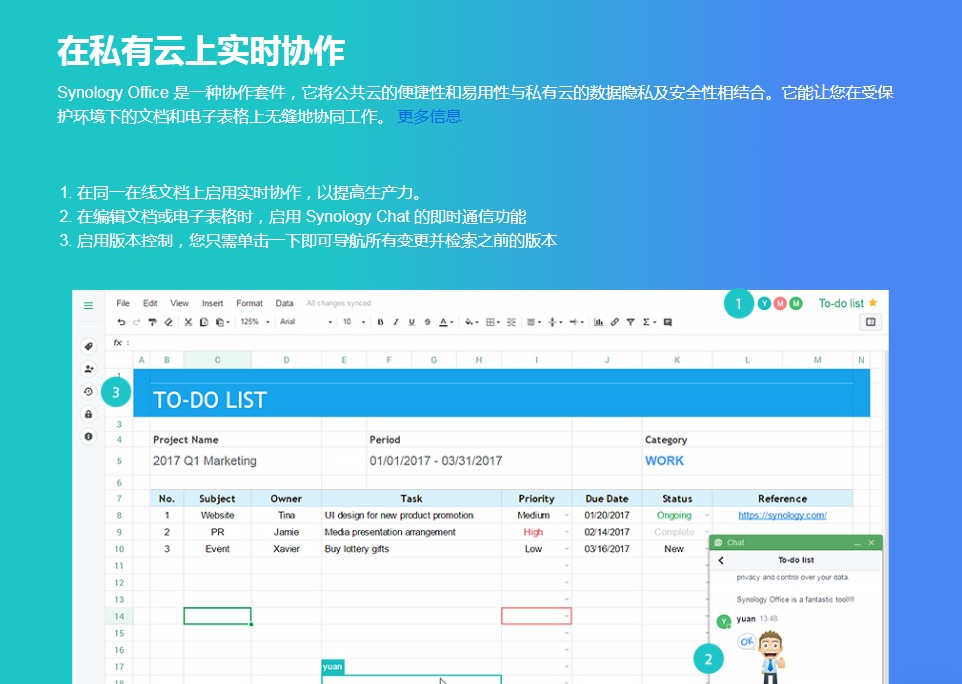Click the red 'High' priority cell

(533, 532)
